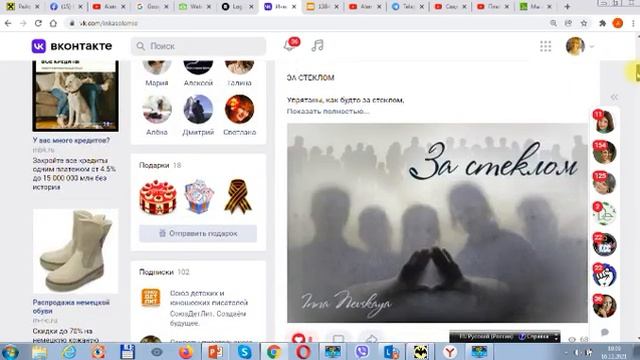Open the Windows Start button
Viewport: 640px width, 360px height.
click(x=10, y=352)
